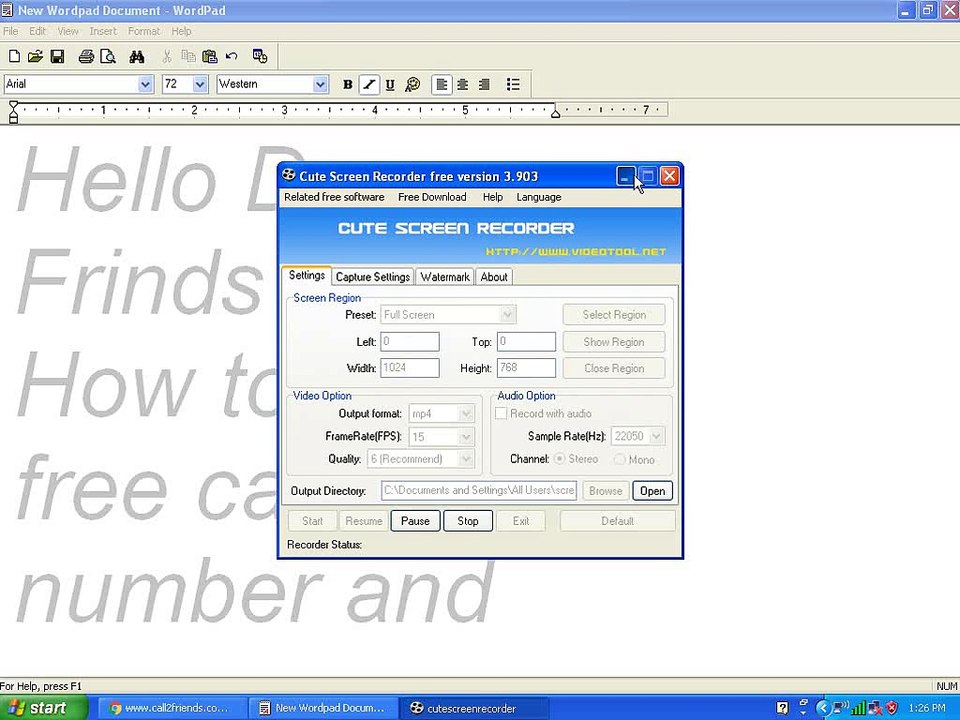
Task: Click the Pause recording button
Action: pos(415,521)
